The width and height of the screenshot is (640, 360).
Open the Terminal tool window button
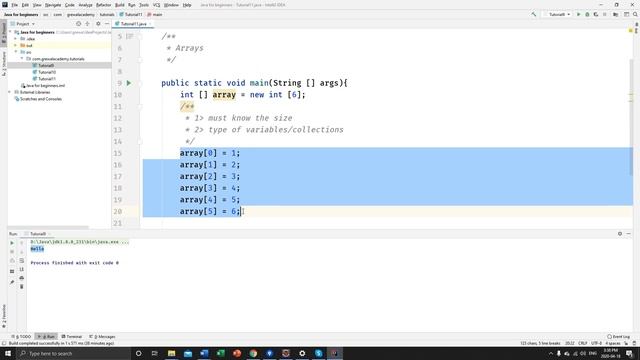72,337
